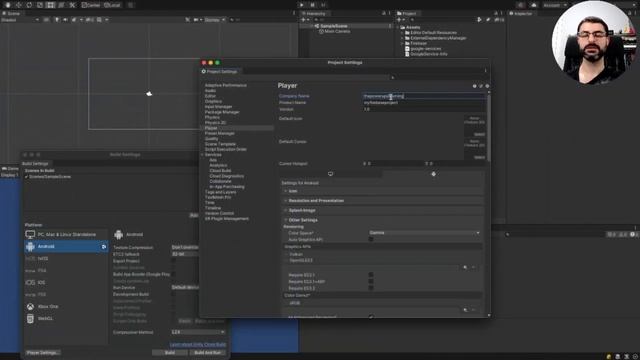
Task: Open the Account dropdown
Action: 554,5
